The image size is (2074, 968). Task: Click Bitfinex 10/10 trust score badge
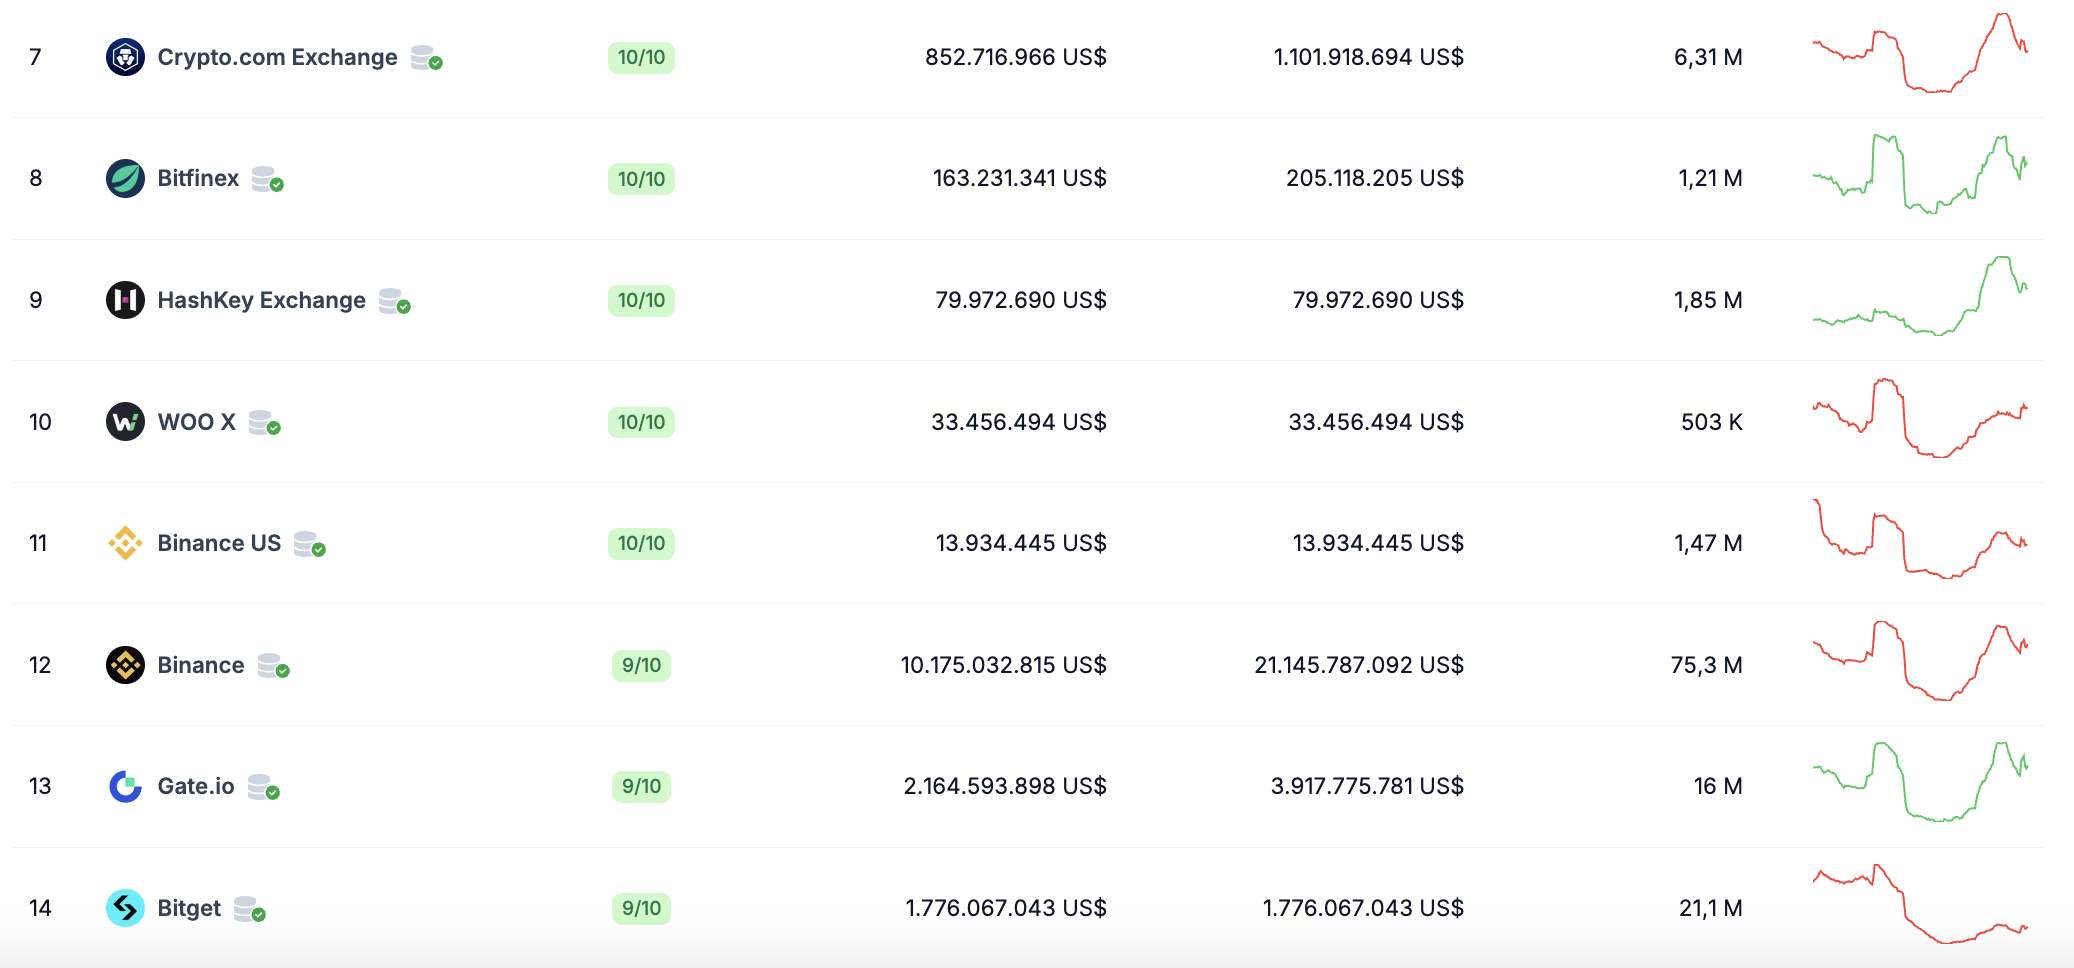pyautogui.click(x=641, y=179)
